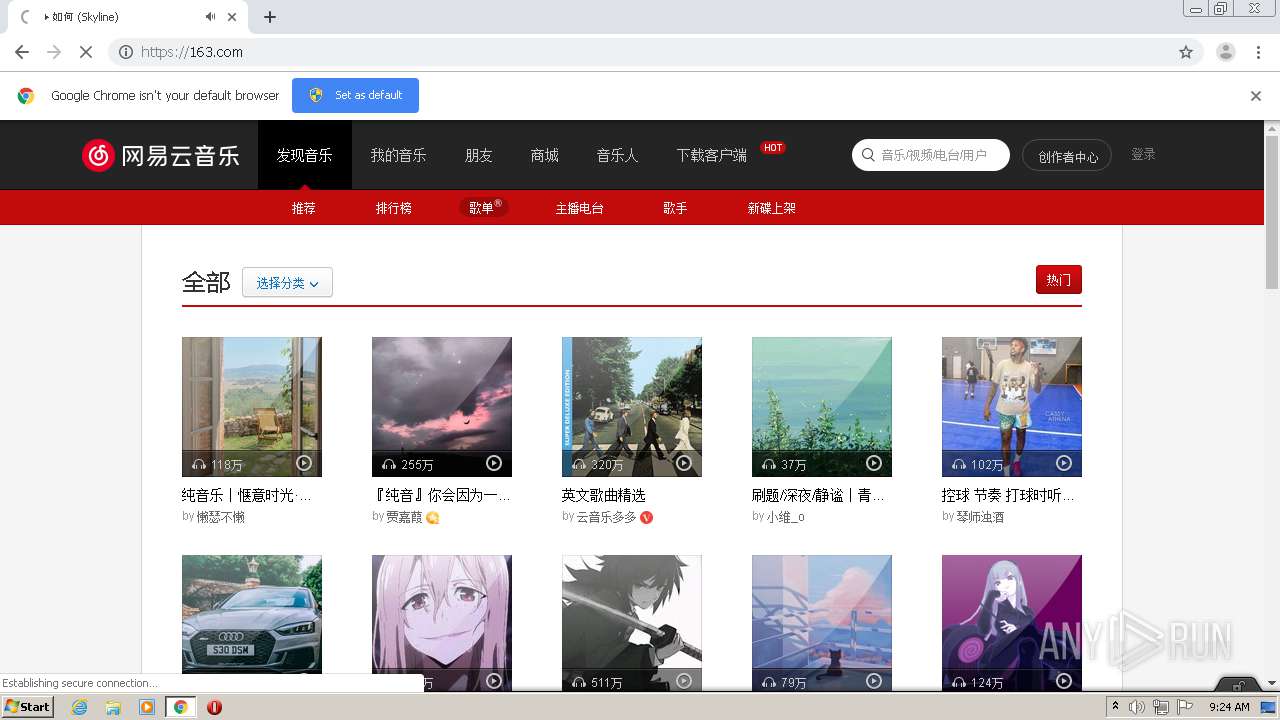Open playlist title 控球 节奏 打球时听
1280x720 pixels.
point(1008,495)
